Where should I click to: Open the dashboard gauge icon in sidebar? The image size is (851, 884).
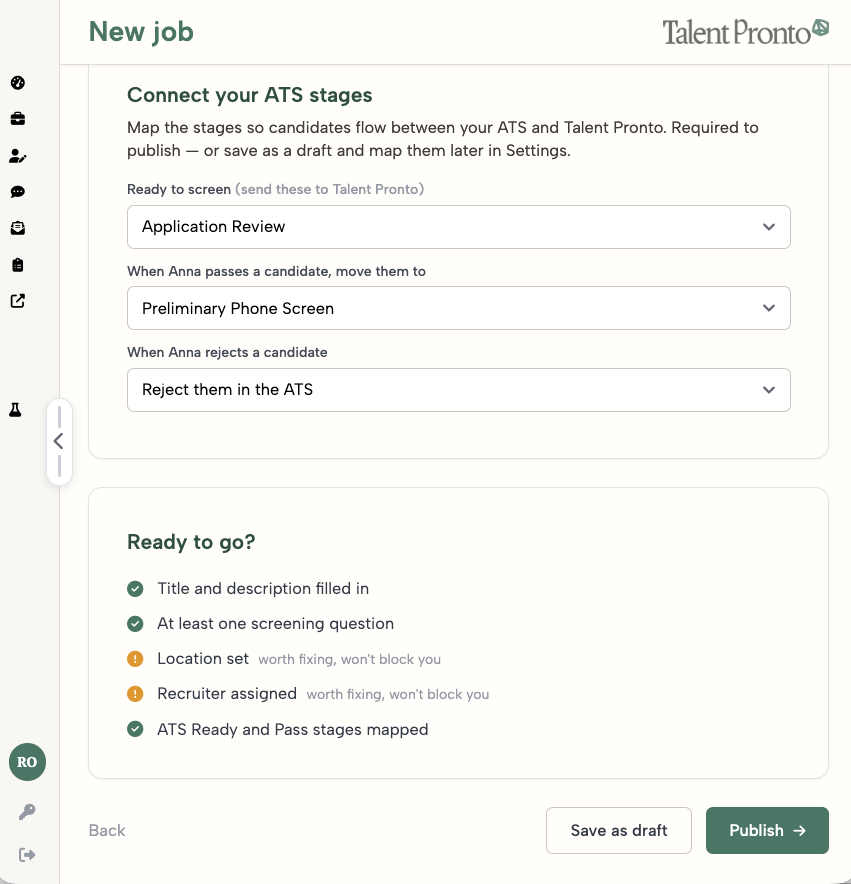[17, 83]
